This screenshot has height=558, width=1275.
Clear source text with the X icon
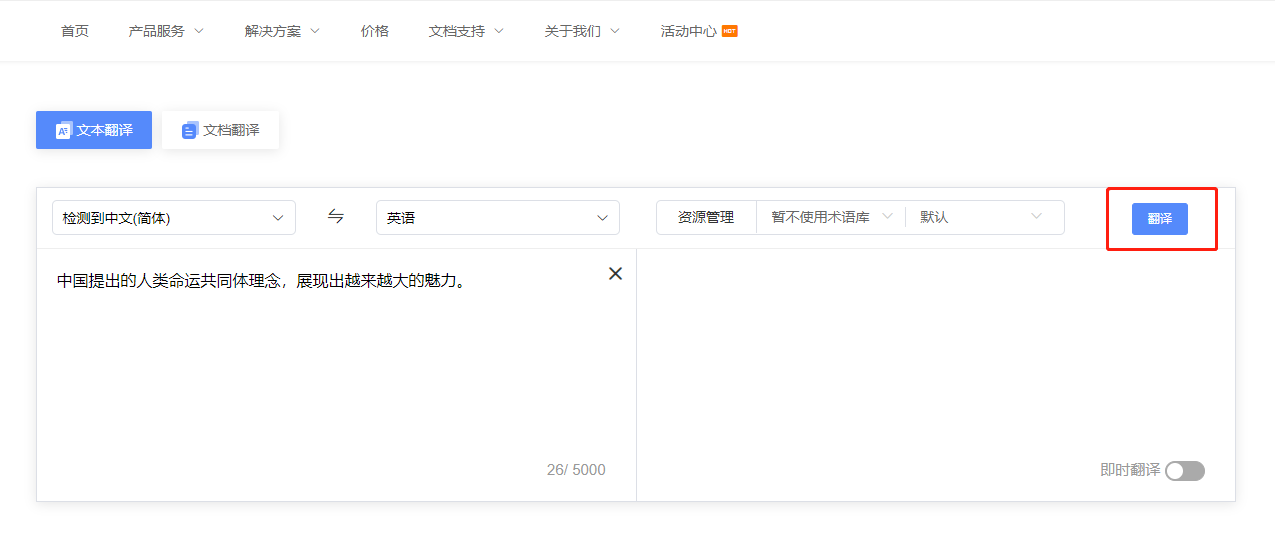tap(615, 274)
